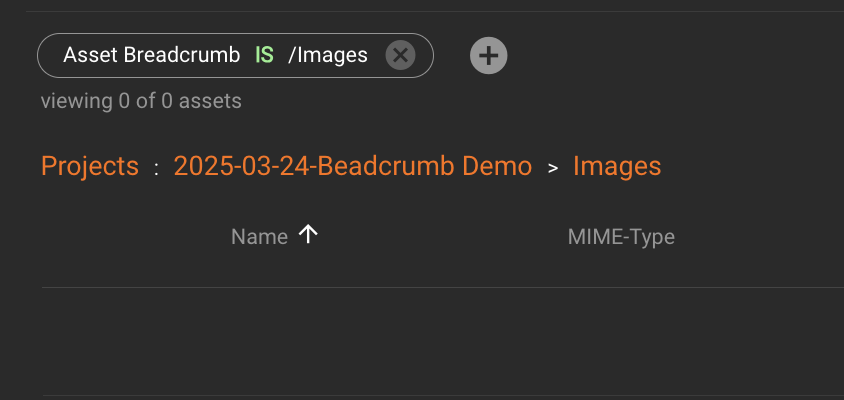
Task: Click the Asset Breadcrumb filter field label
Action: point(151,55)
